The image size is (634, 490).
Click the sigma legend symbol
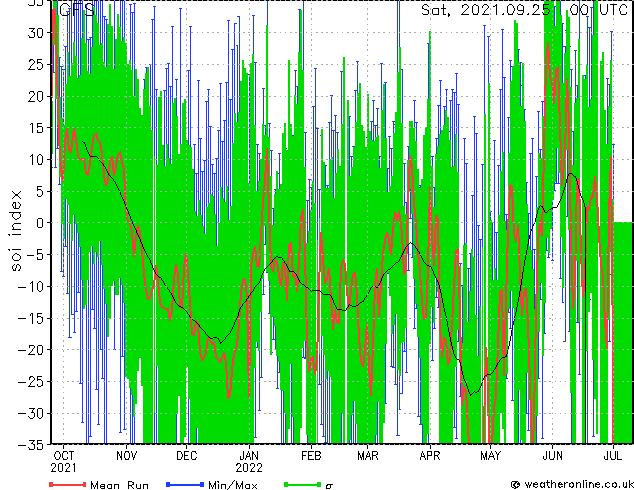(329, 485)
